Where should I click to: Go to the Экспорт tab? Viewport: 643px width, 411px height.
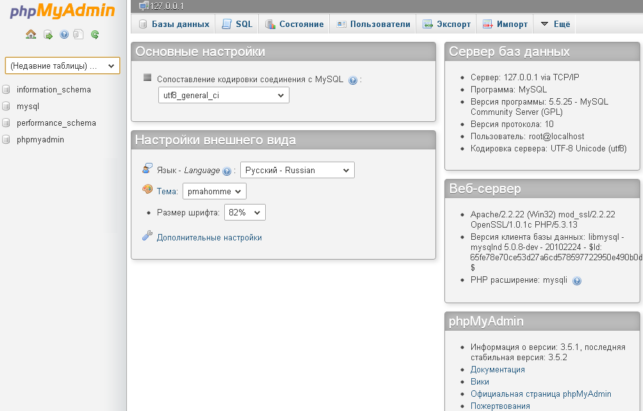(x=447, y=24)
